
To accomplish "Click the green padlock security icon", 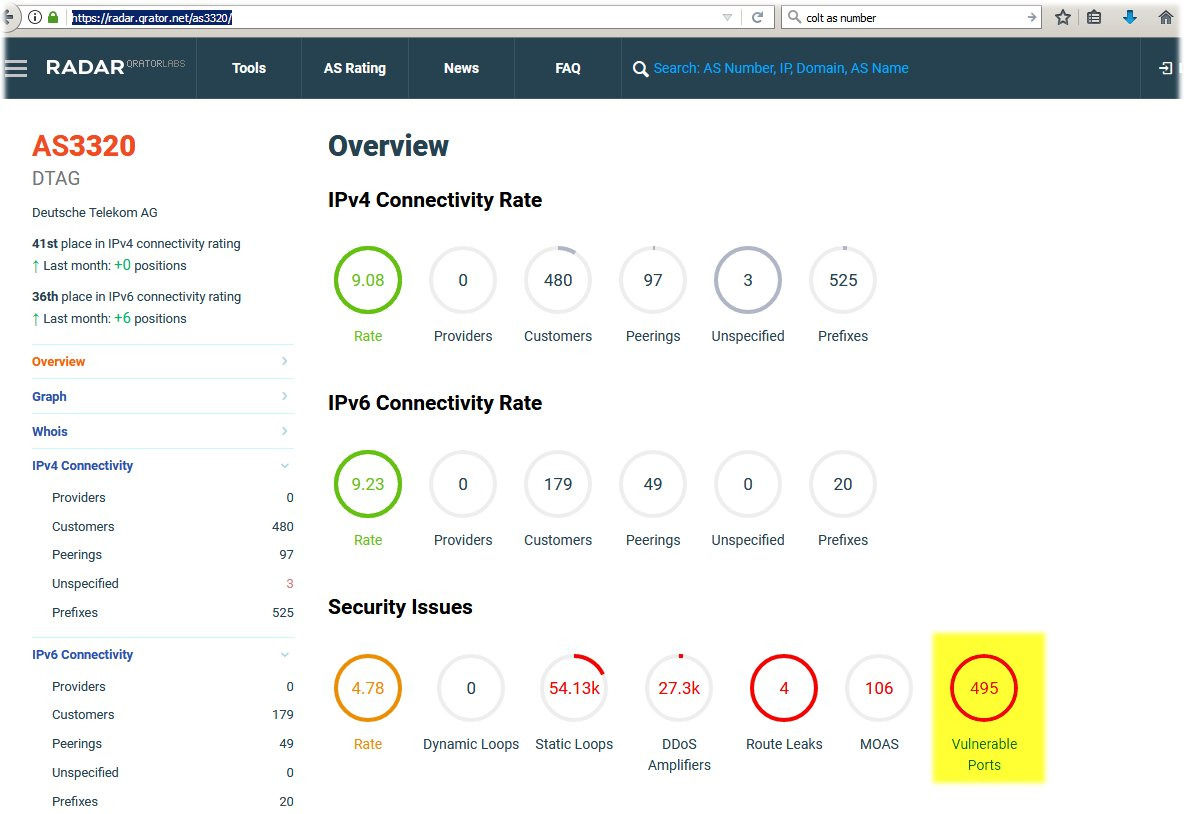I will (53, 17).
